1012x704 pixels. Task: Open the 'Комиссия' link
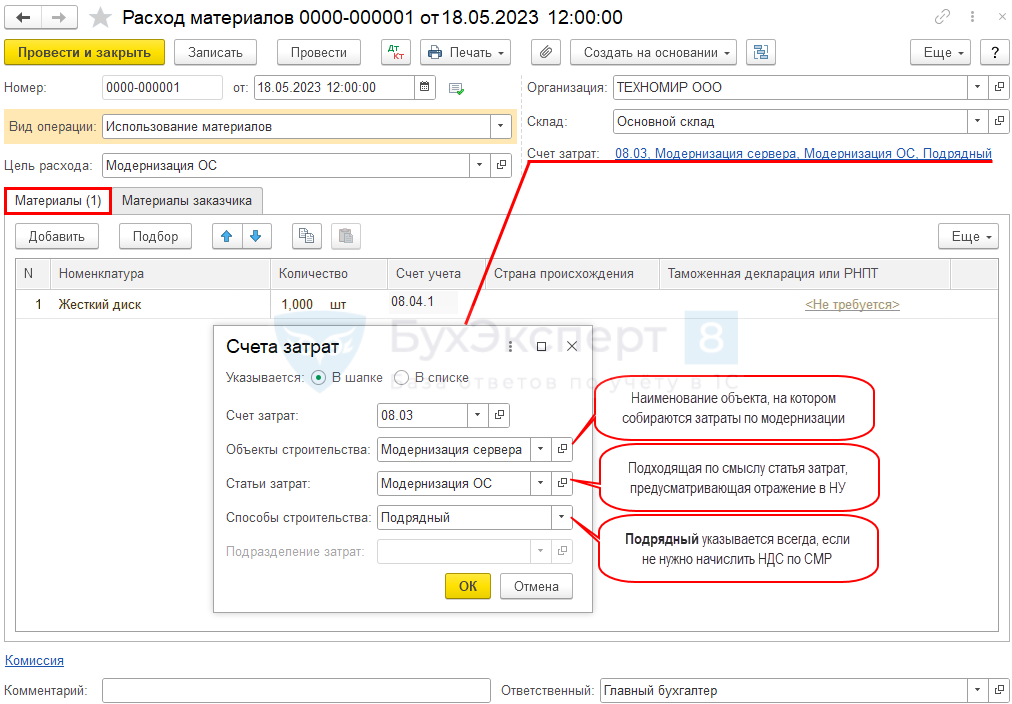(x=34, y=660)
